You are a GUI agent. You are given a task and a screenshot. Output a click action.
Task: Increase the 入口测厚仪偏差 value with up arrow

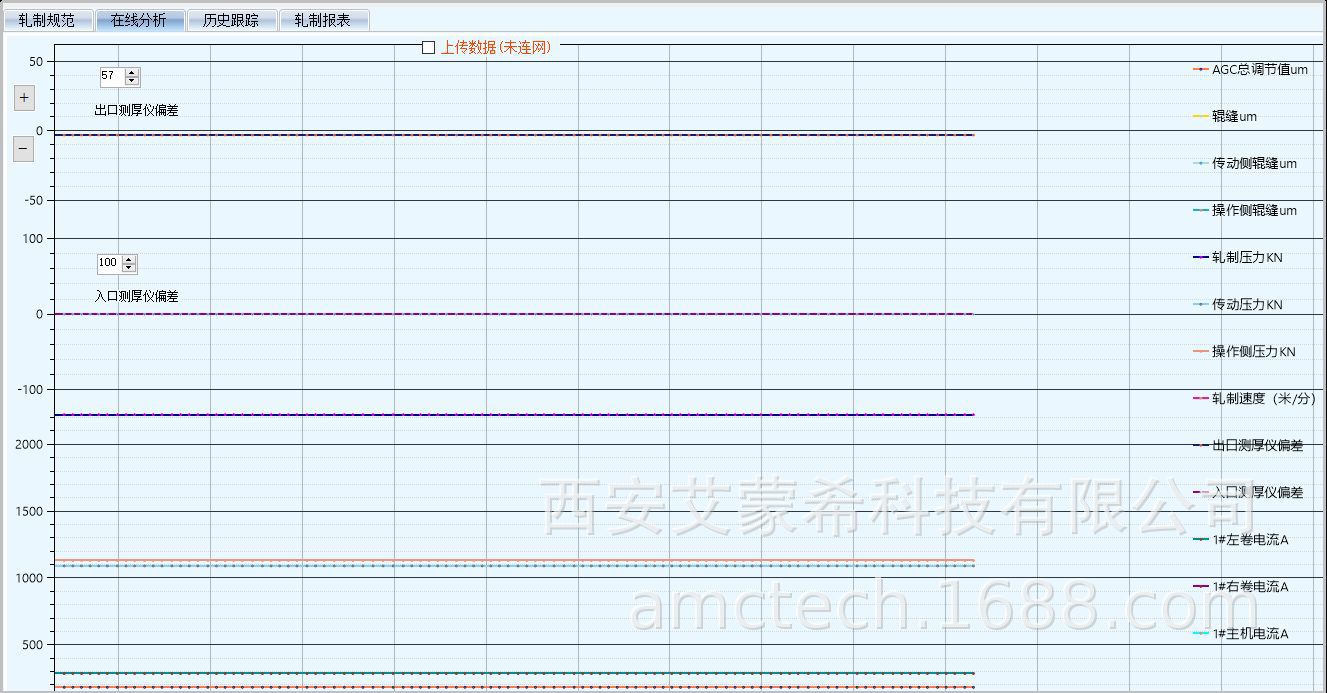pos(129,259)
